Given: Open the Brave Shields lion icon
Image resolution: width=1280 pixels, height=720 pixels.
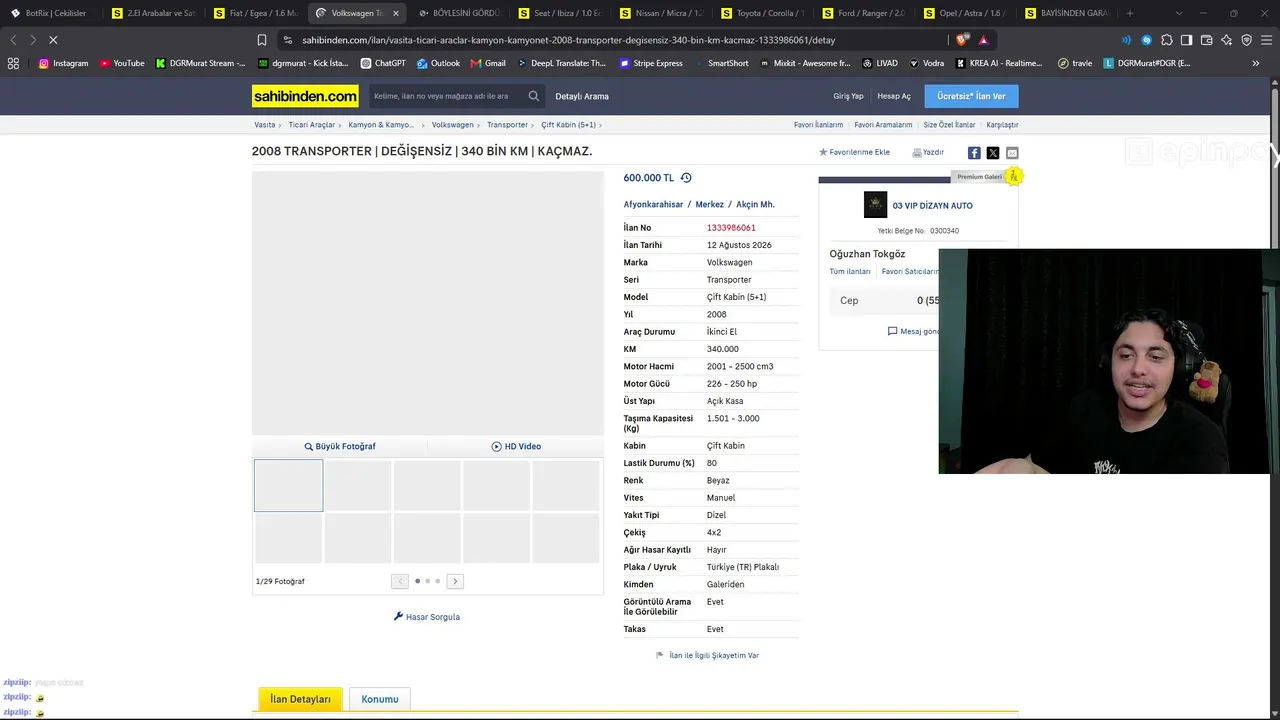Looking at the screenshot, I should coord(962,40).
